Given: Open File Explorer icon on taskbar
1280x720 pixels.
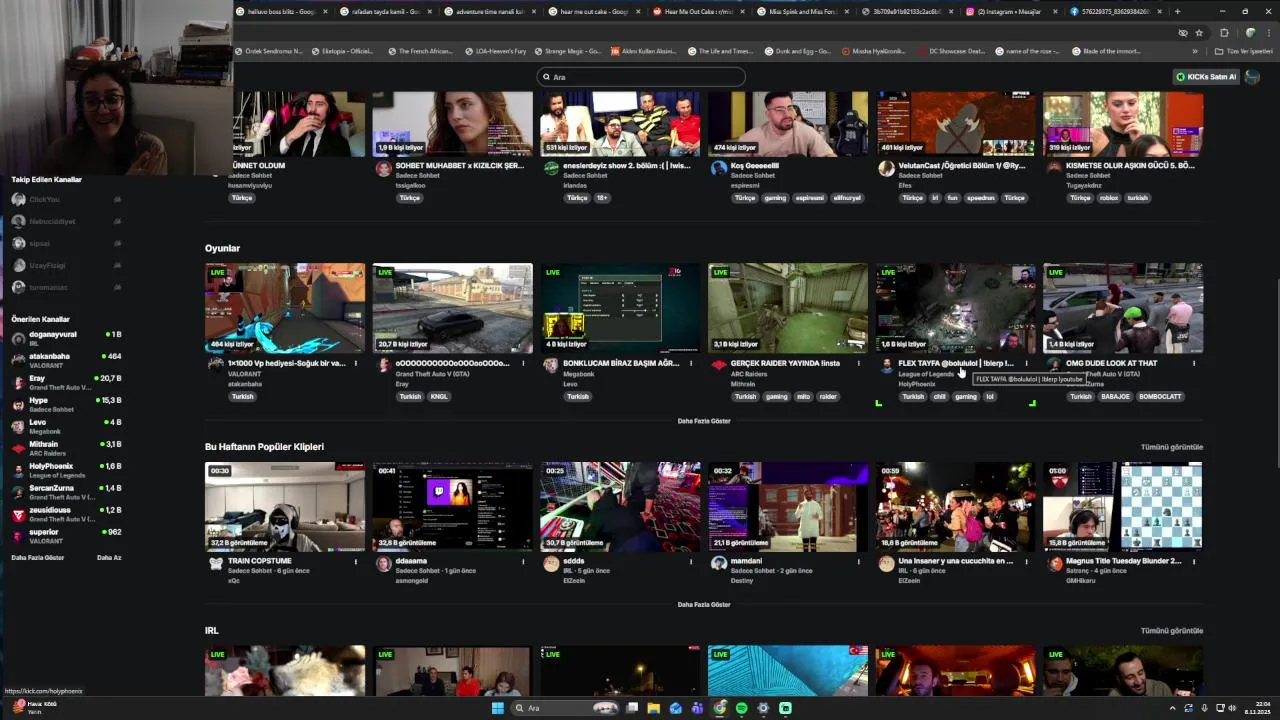Looking at the screenshot, I should pos(653,708).
